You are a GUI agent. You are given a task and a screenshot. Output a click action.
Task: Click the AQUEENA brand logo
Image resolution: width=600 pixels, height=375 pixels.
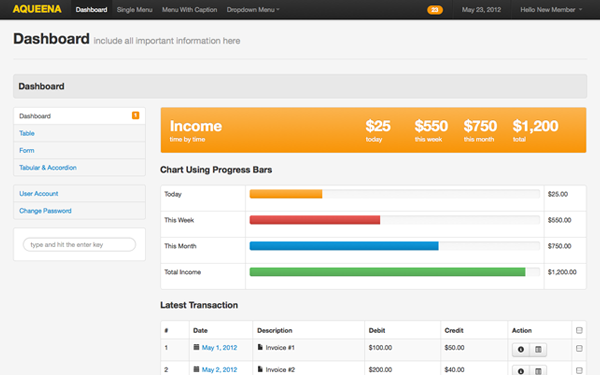[x=37, y=9]
